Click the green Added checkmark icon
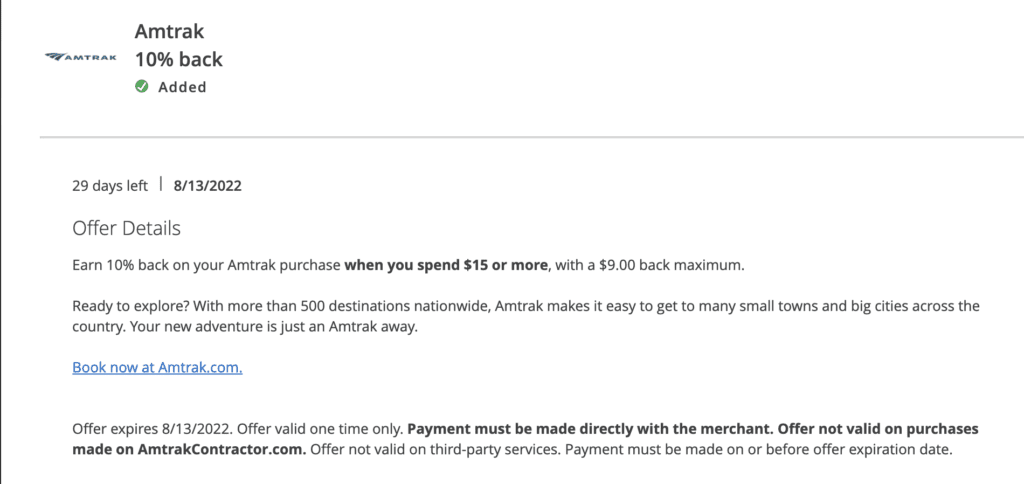 tap(142, 86)
